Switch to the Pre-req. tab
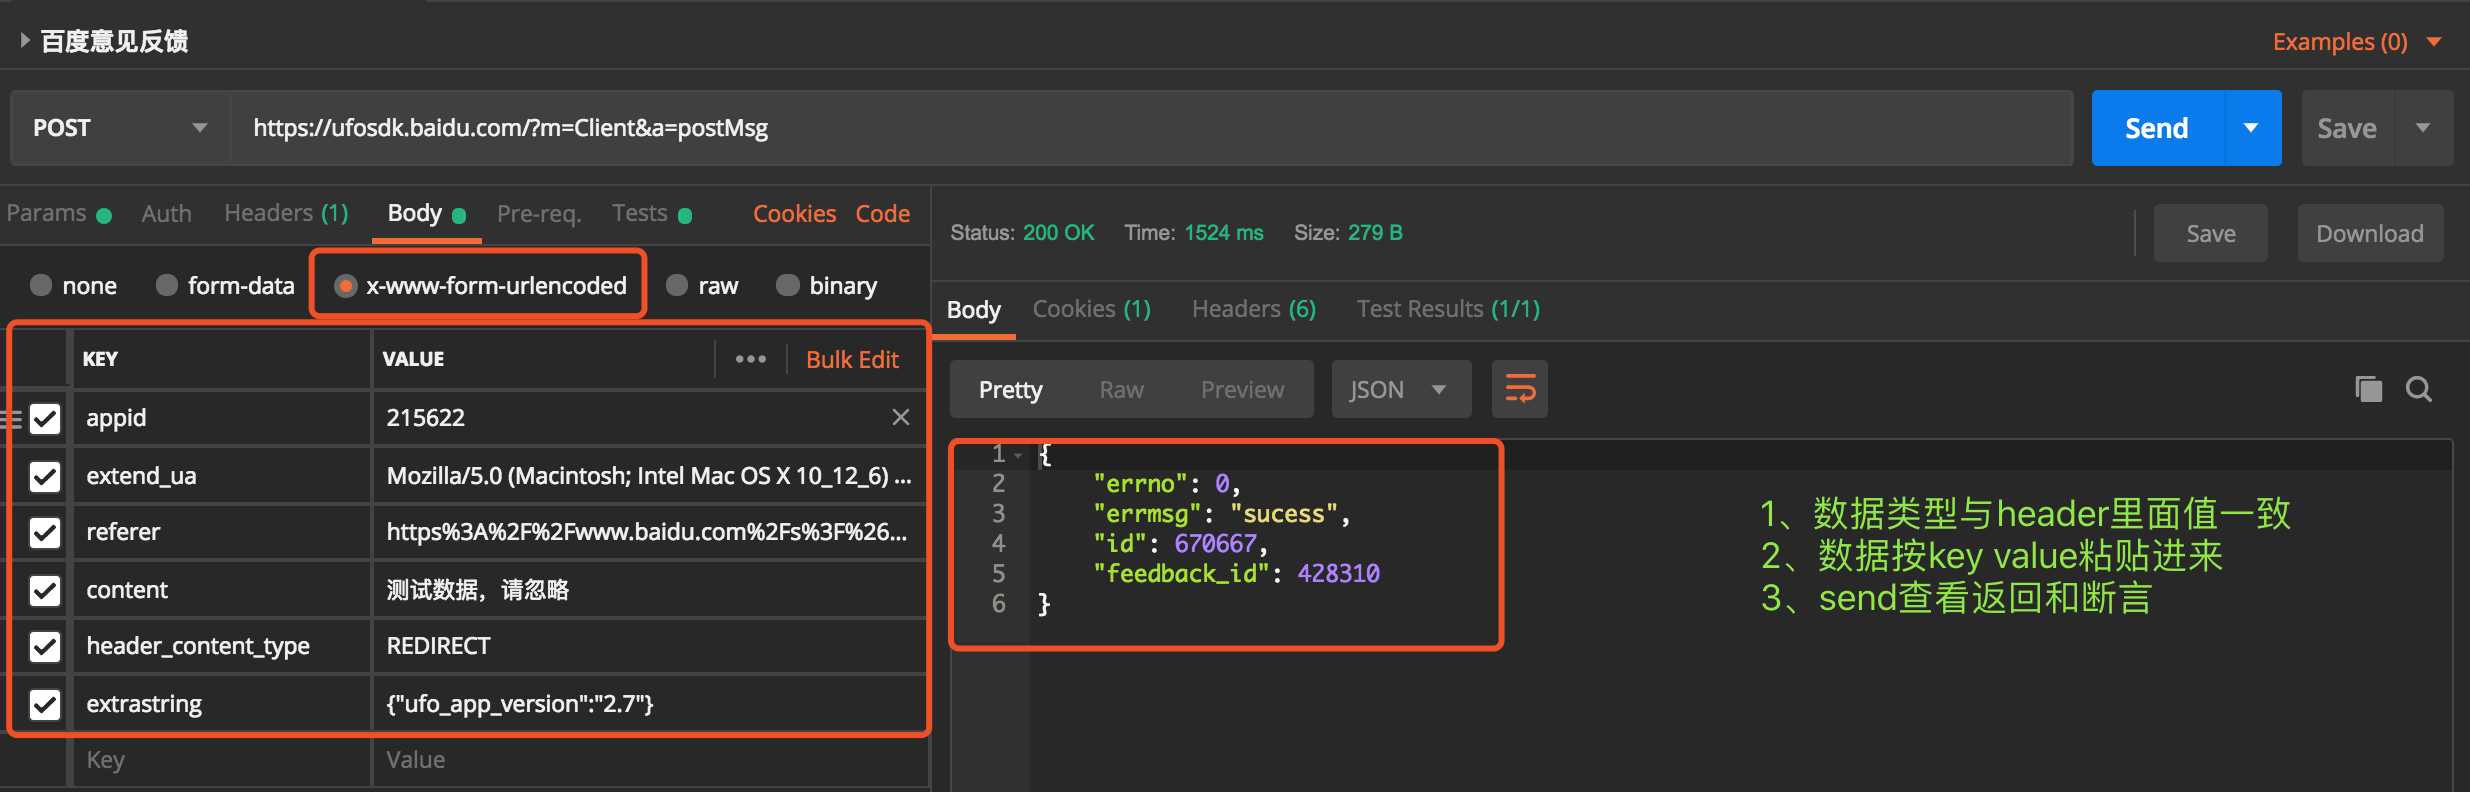The width and height of the screenshot is (2470, 792). click(x=539, y=213)
